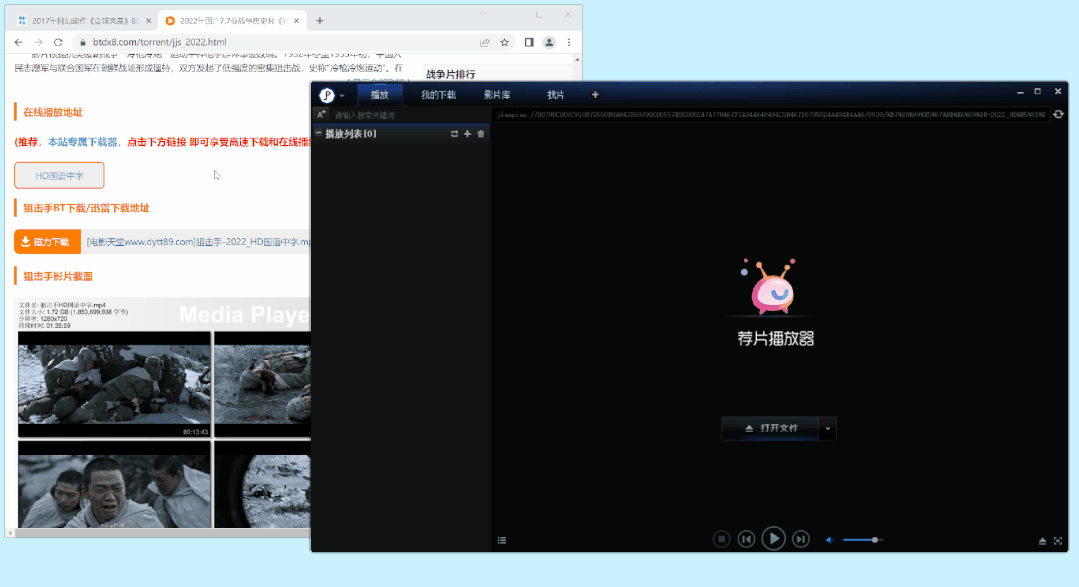Screen dimensions: 1079x587
Task: Add a new tab in the player
Action: click(x=595, y=95)
